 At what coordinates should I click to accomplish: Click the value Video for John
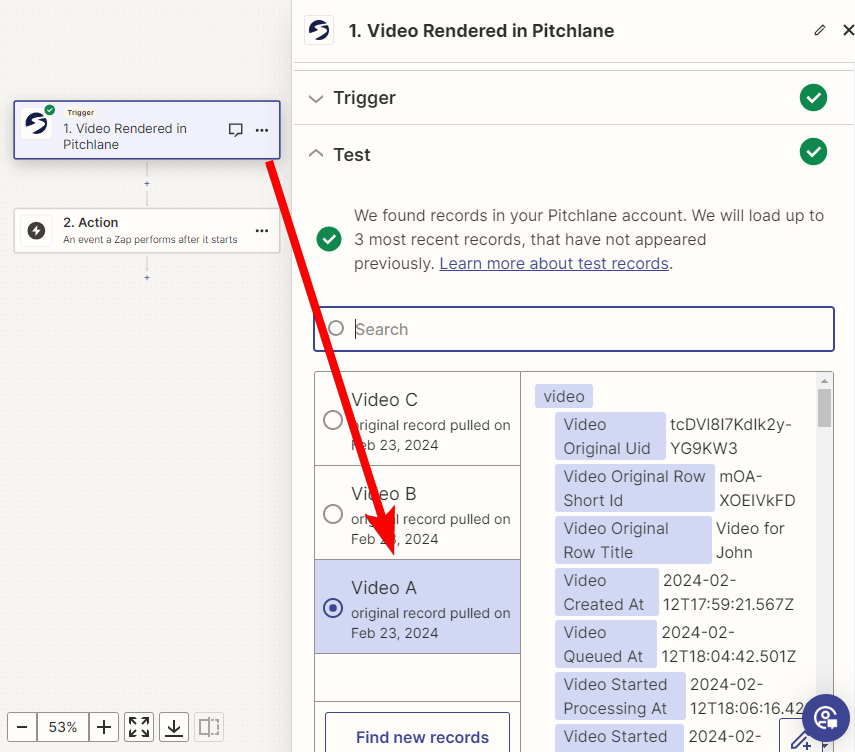750,540
